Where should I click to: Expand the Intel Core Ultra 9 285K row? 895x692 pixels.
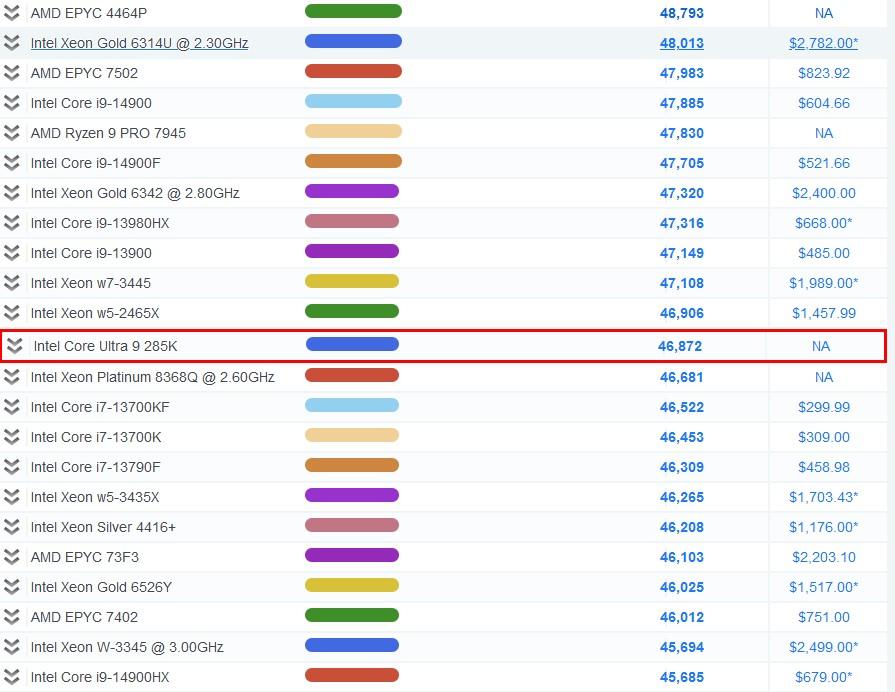[x=15, y=346]
